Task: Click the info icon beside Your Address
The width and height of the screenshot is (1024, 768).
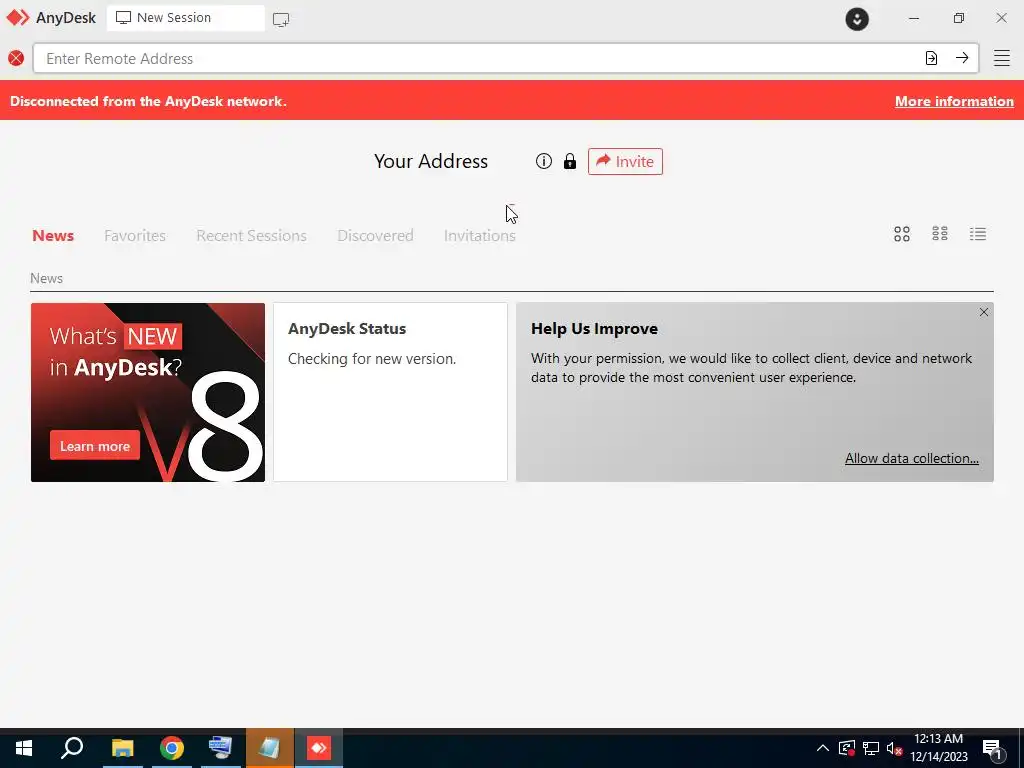Action: (x=543, y=161)
